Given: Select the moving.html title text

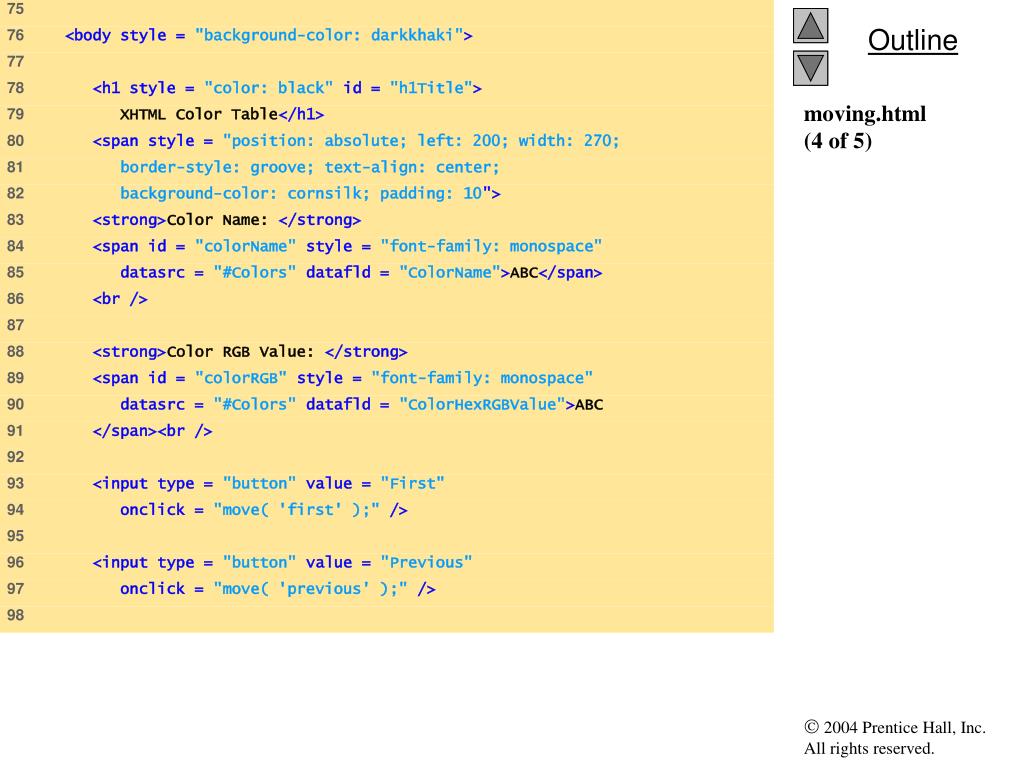Looking at the screenshot, I should click(865, 114).
